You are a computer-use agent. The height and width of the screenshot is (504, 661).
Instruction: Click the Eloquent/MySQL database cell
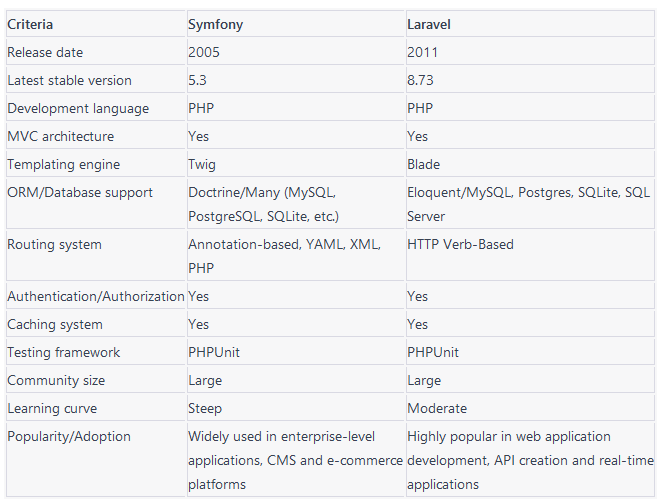pyautogui.click(x=530, y=204)
